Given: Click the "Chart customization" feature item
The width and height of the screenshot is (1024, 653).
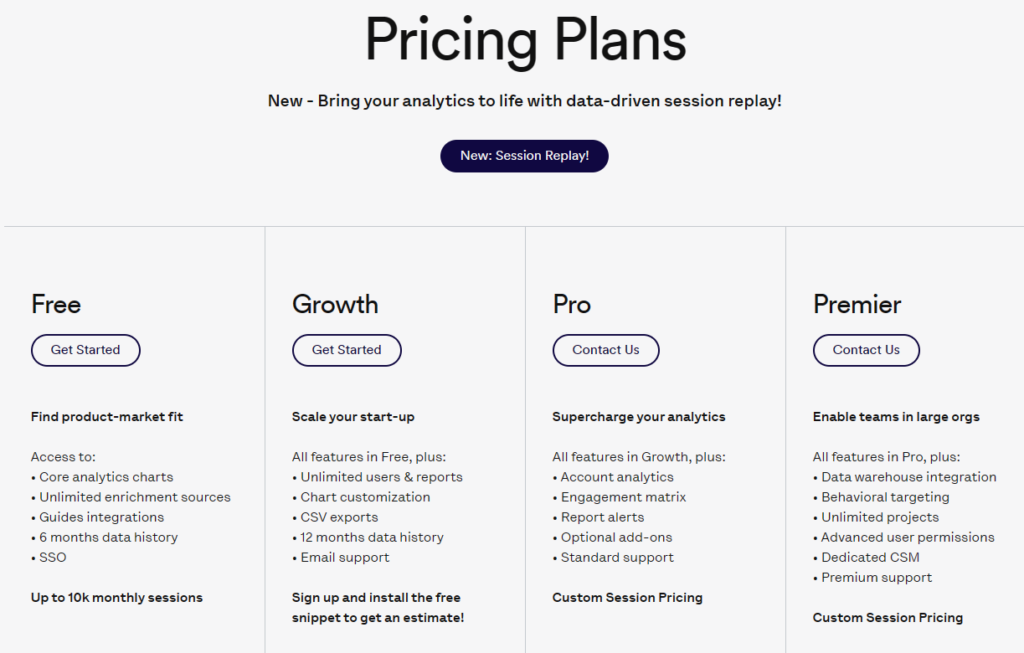Looking at the screenshot, I should point(365,497).
